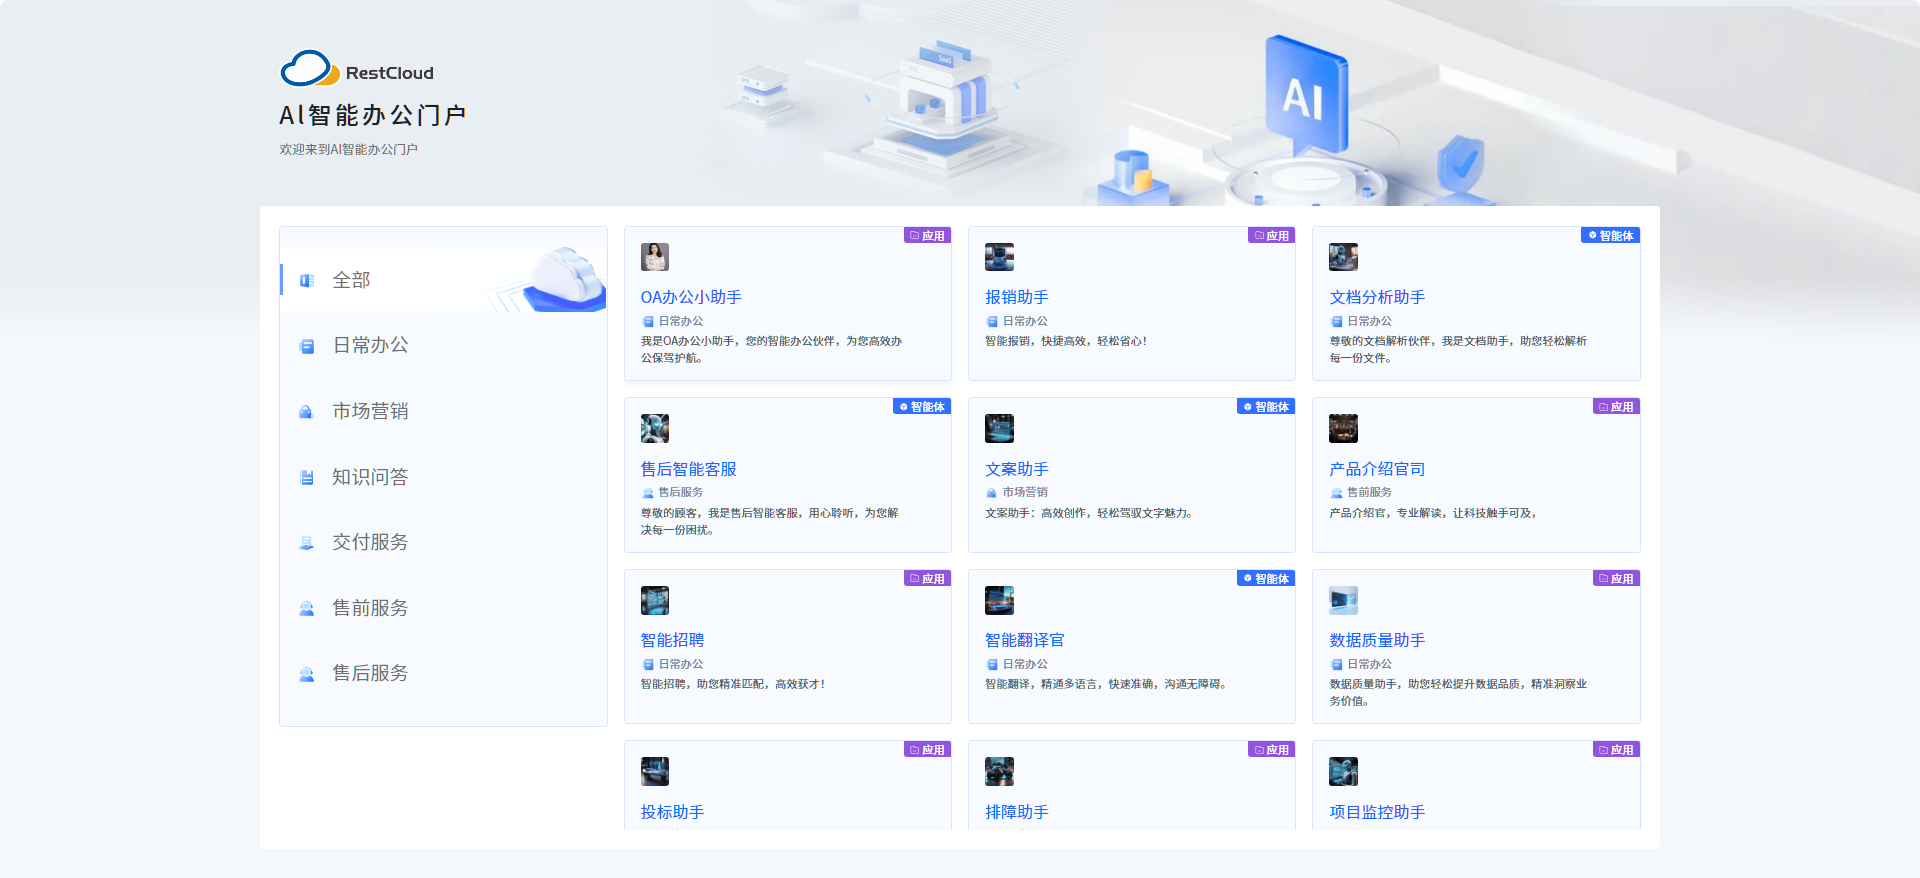Open the 文案助手 card icon
Image resolution: width=1920 pixels, height=878 pixels.
pyautogui.click(x=999, y=429)
